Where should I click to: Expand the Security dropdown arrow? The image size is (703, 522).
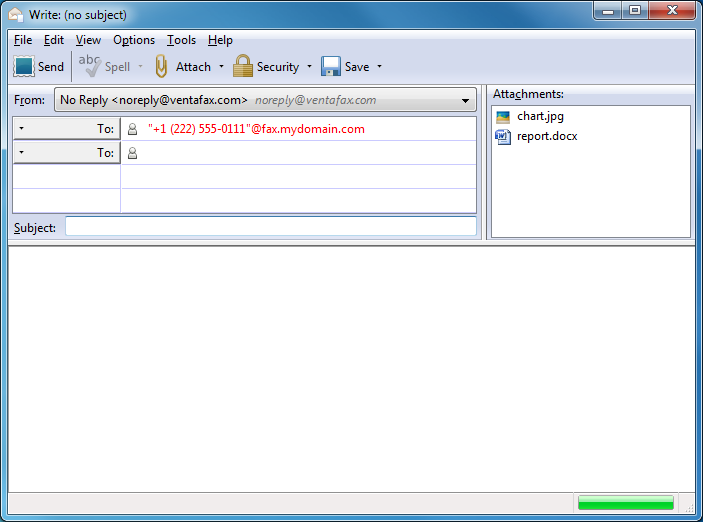click(309, 66)
